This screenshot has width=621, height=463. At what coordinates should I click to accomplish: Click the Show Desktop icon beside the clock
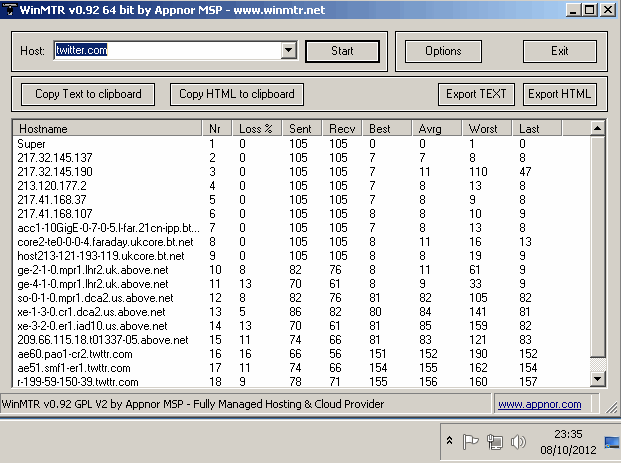pyautogui.click(x=612, y=442)
